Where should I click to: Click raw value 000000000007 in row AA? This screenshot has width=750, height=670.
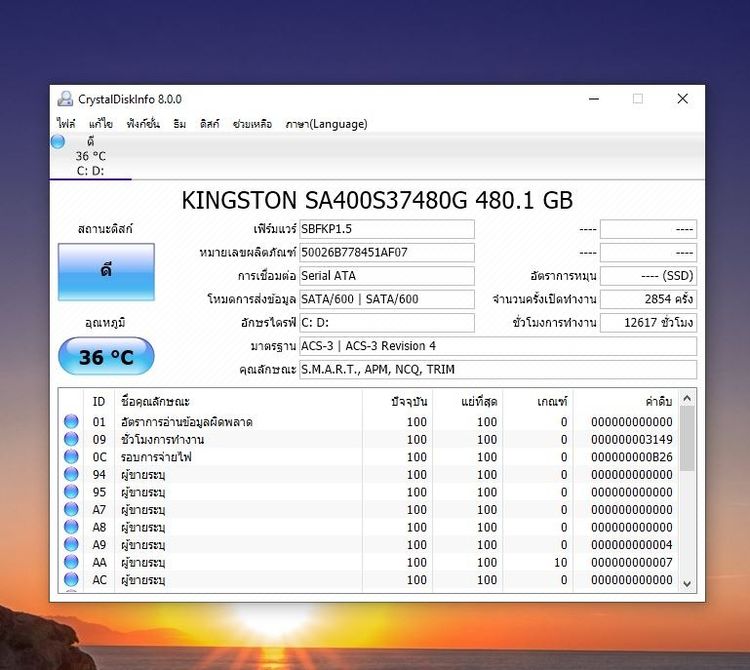click(x=631, y=562)
